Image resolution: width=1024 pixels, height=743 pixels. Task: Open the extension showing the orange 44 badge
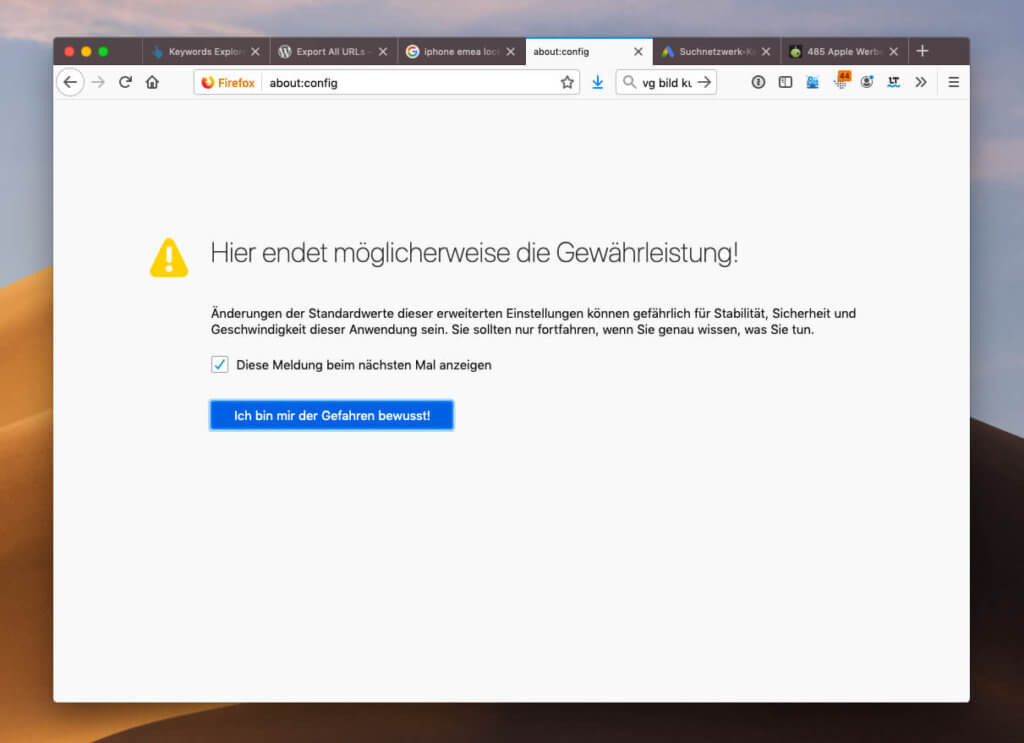[x=839, y=82]
